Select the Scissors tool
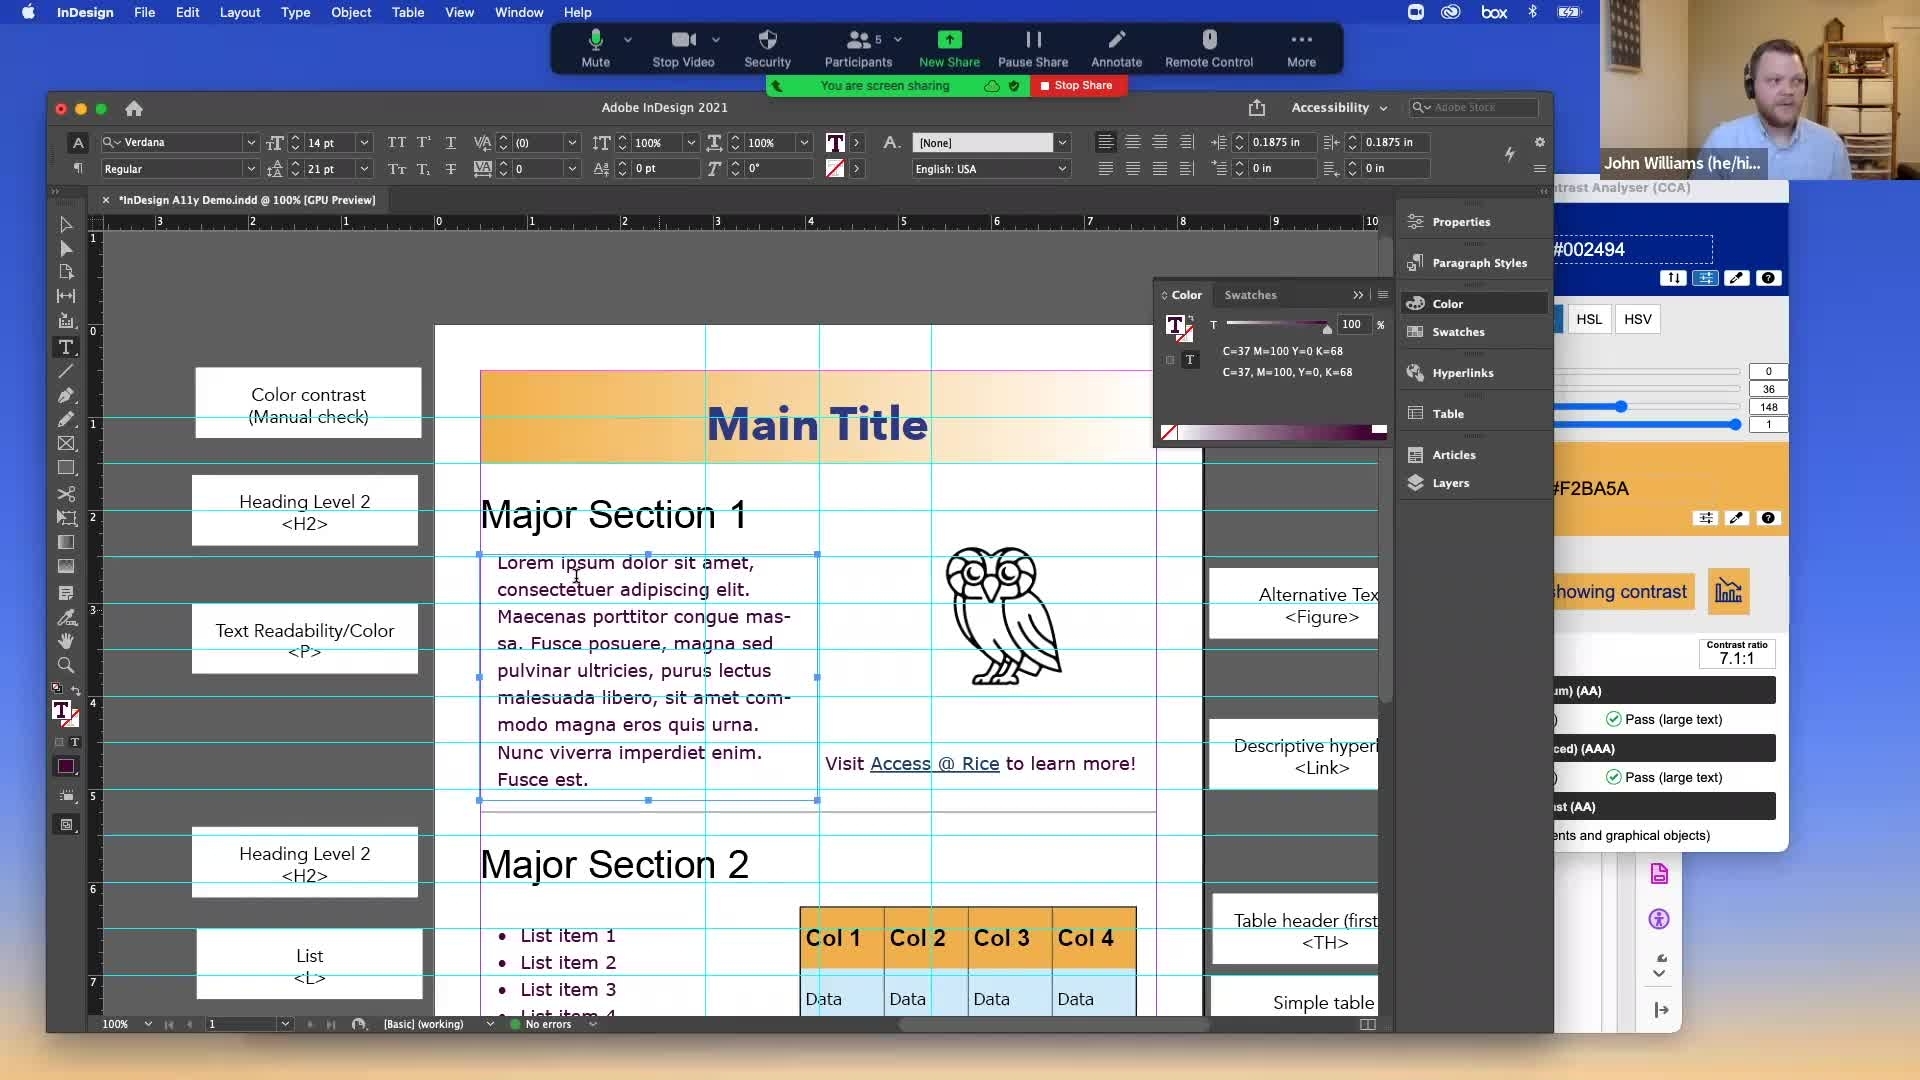1920x1080 pixels. (x=66, y=494)
